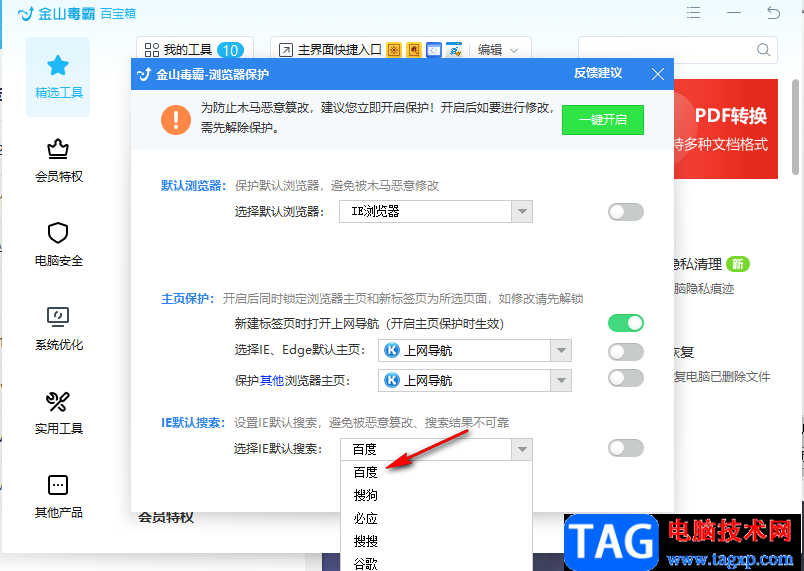Click the vertical scrollbar in main window

[795, 127]
